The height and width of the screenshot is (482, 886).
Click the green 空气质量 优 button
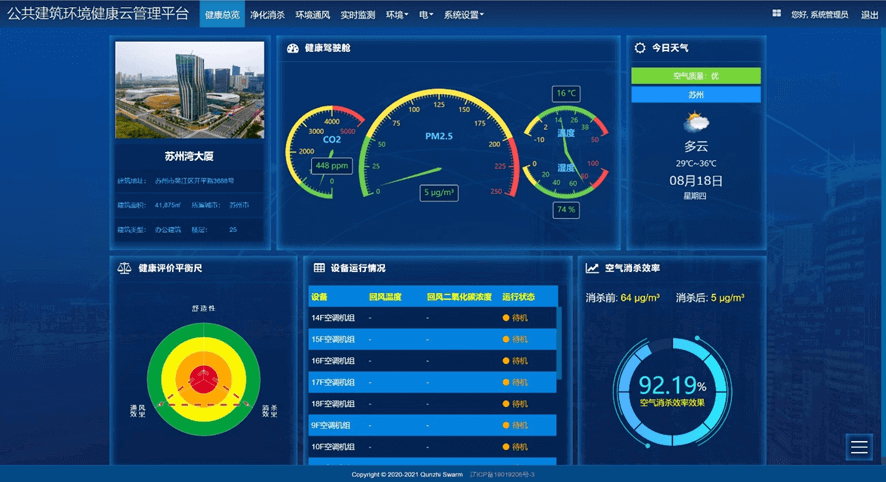pyautogui.click(x=696, y=76)
